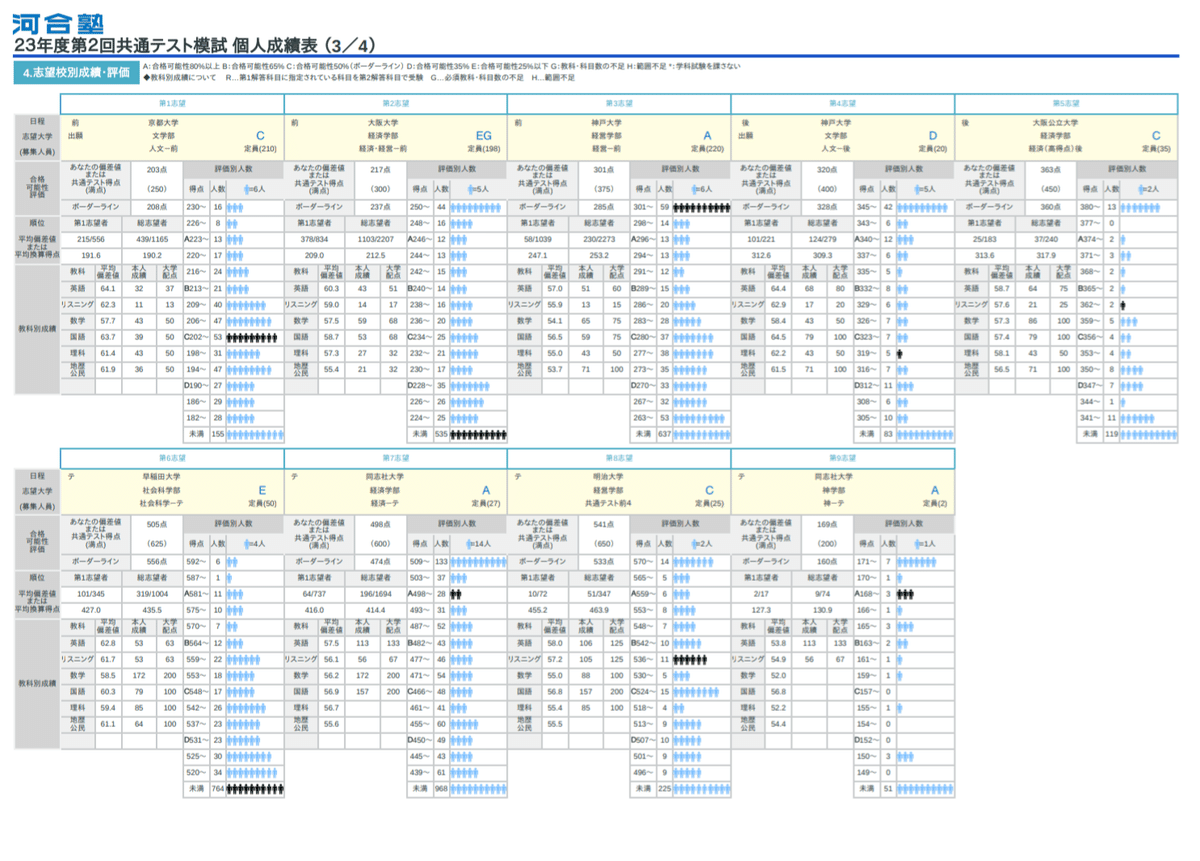Click 同志社大学 under 第9志望

click(833, 477)
